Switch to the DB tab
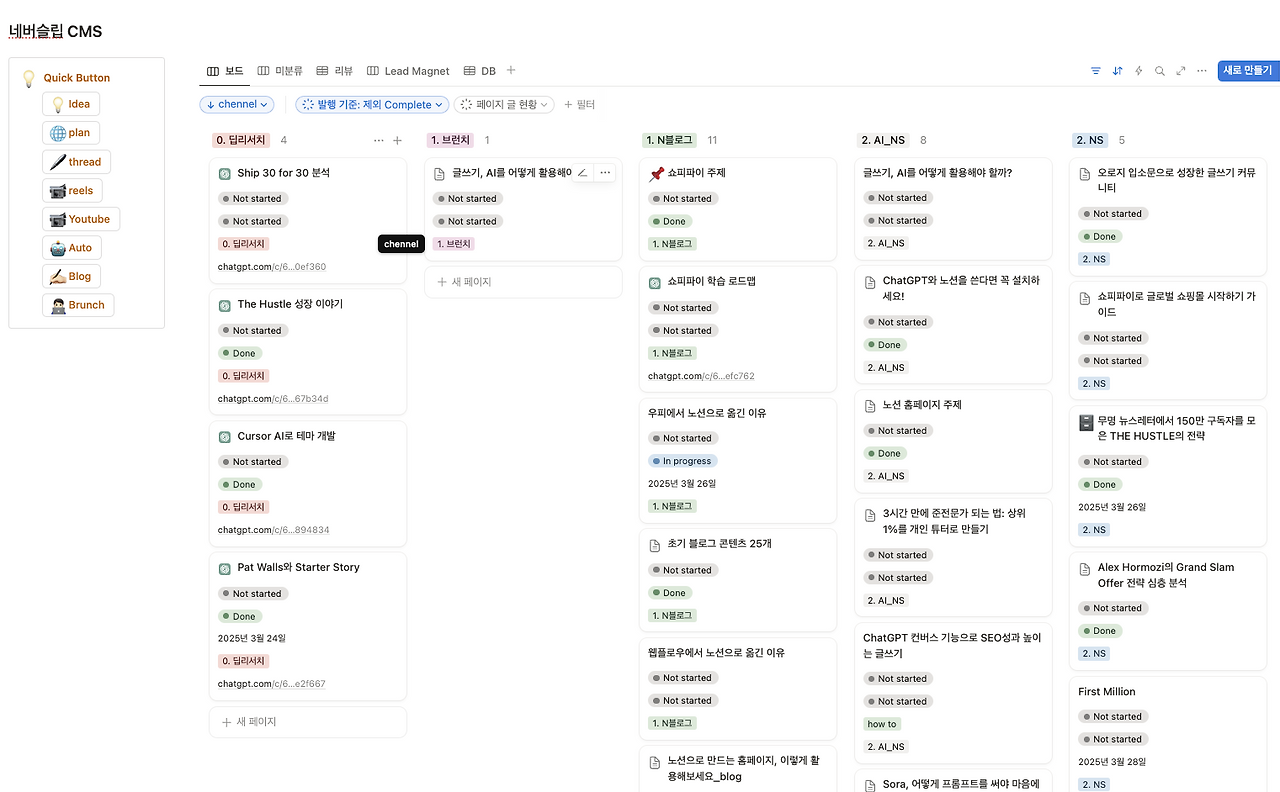The width and height of the screenshot is (1280, 792). [479, 71]
